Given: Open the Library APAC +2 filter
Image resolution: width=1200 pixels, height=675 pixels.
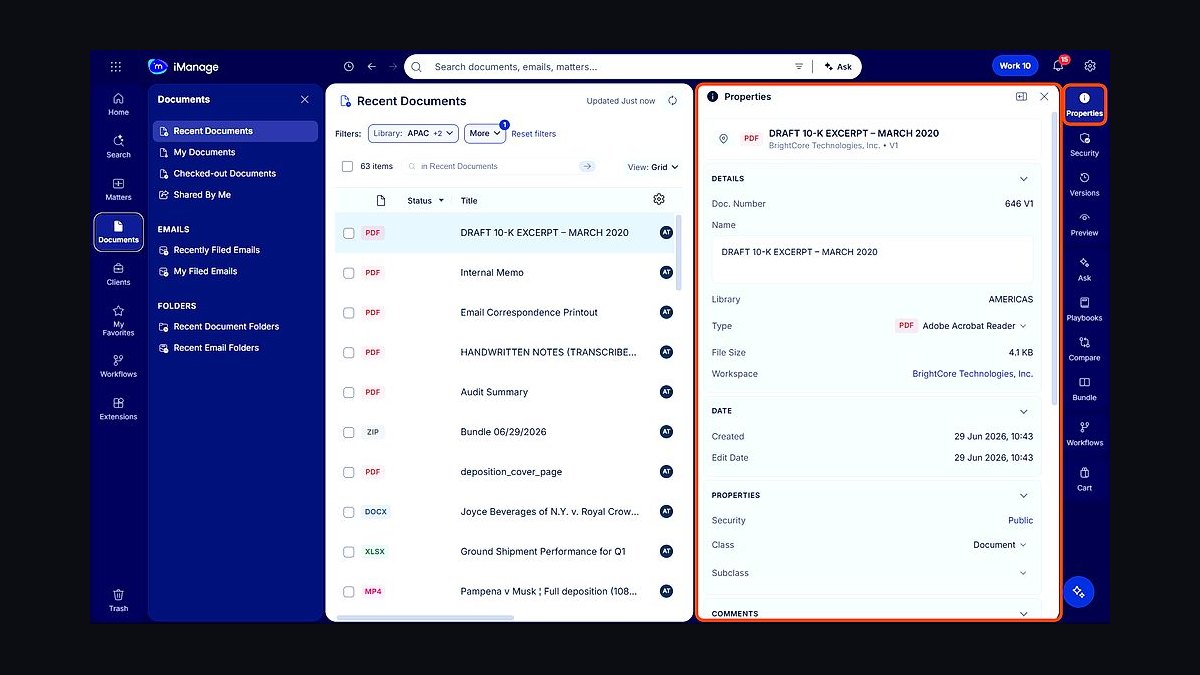Looking at the screenshot, I should pyautogui.click(x=413, y=133).
